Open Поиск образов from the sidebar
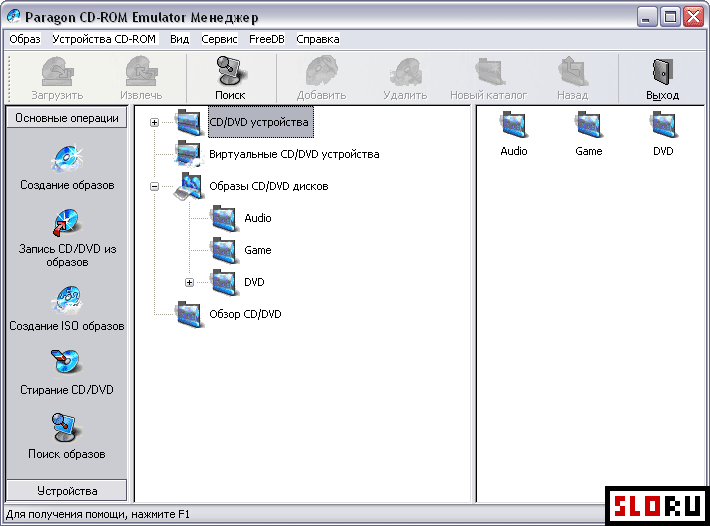The height and width of the screenshot is (526, 710). (x=67, y=428)
